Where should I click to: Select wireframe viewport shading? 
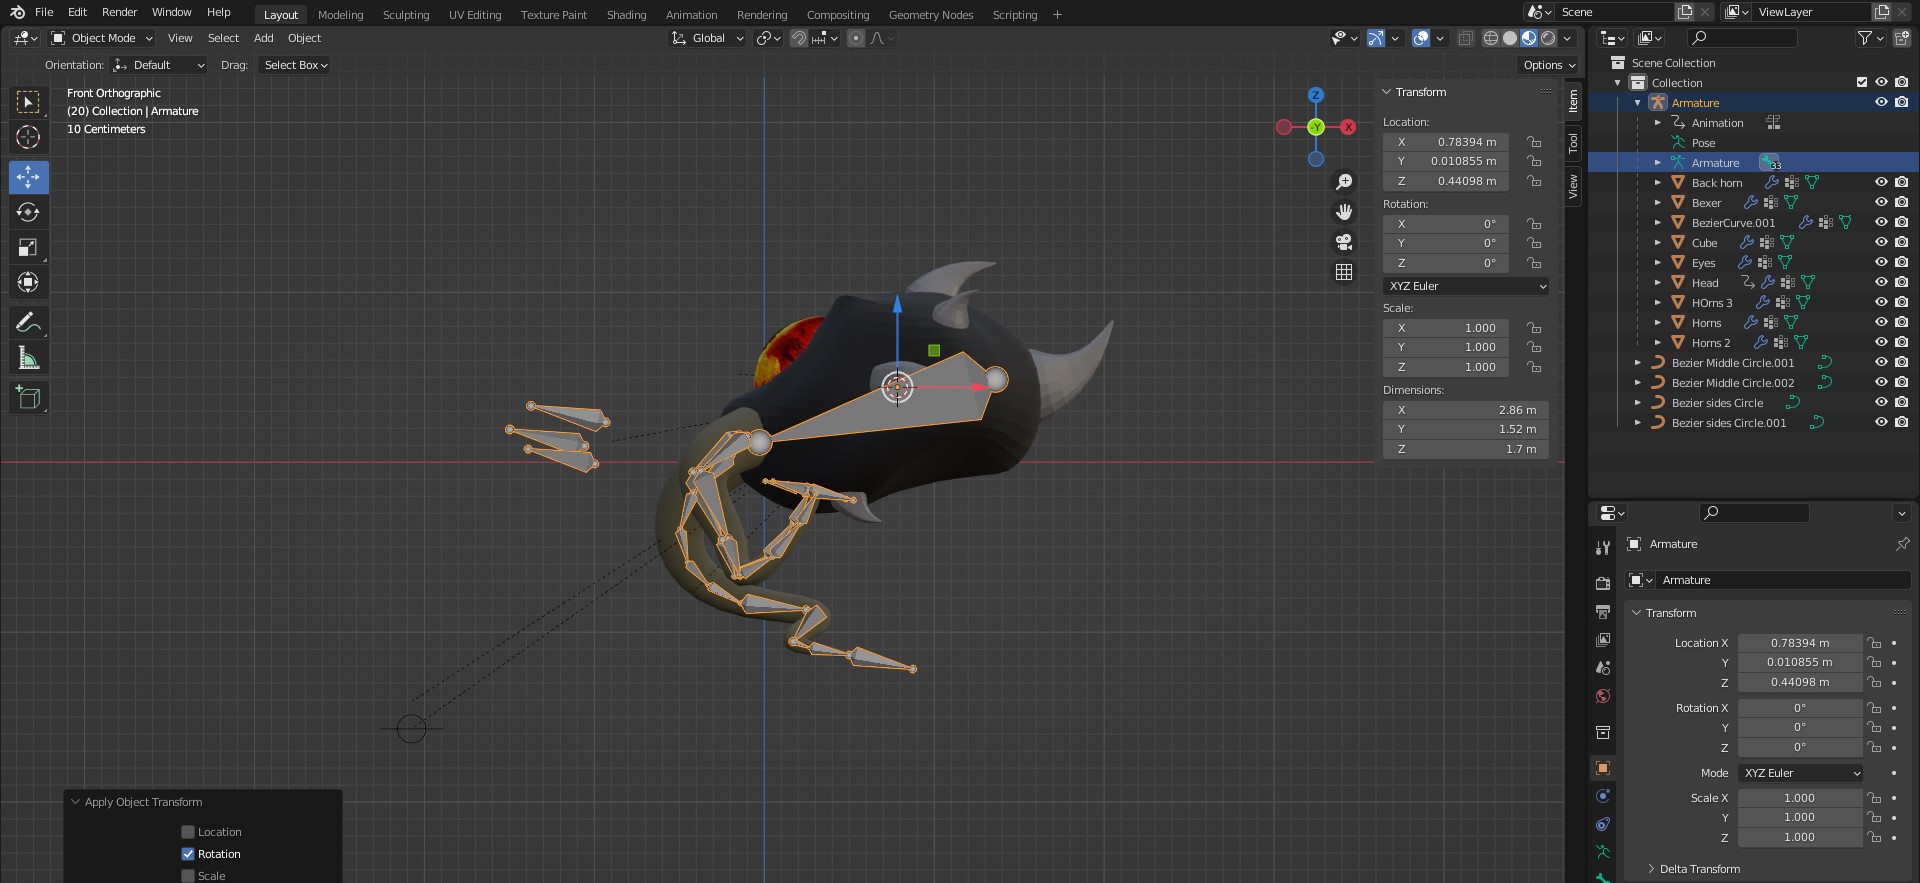pos(1491,38)
